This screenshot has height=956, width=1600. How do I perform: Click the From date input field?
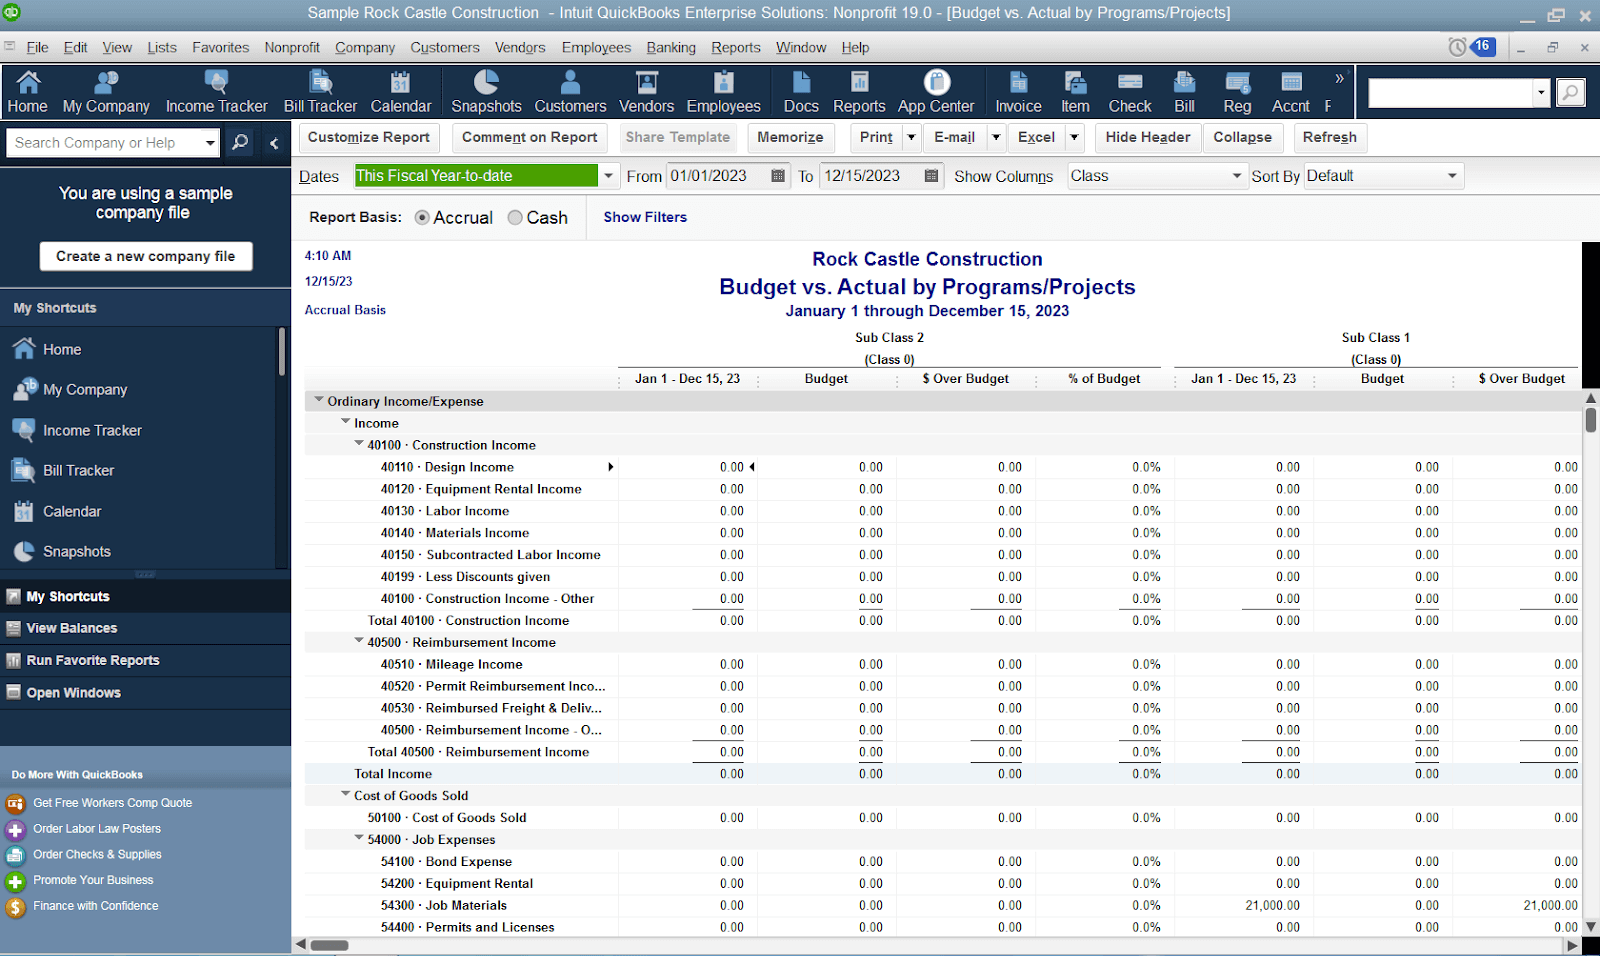tap(718, 176)
